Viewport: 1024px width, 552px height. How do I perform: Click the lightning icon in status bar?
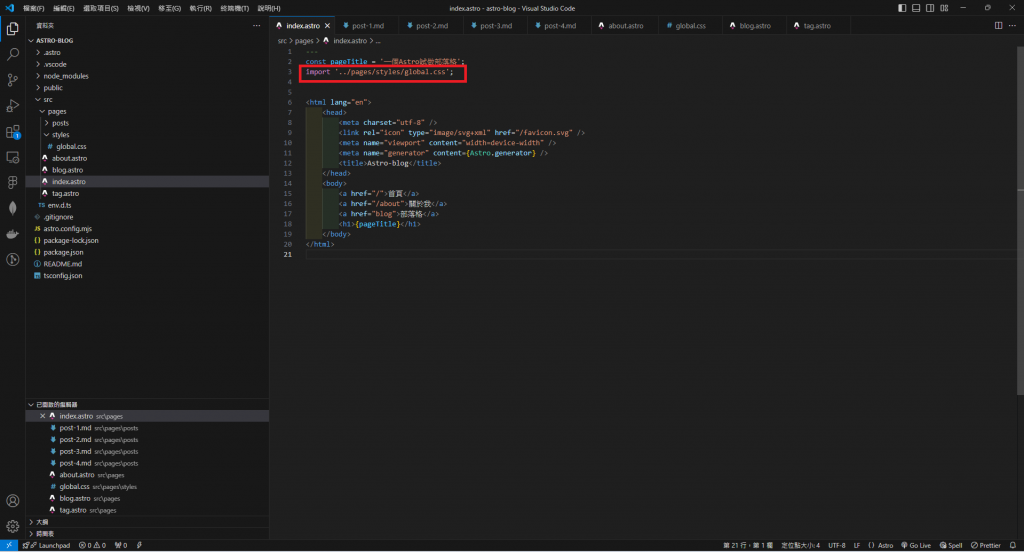[139, 545]
